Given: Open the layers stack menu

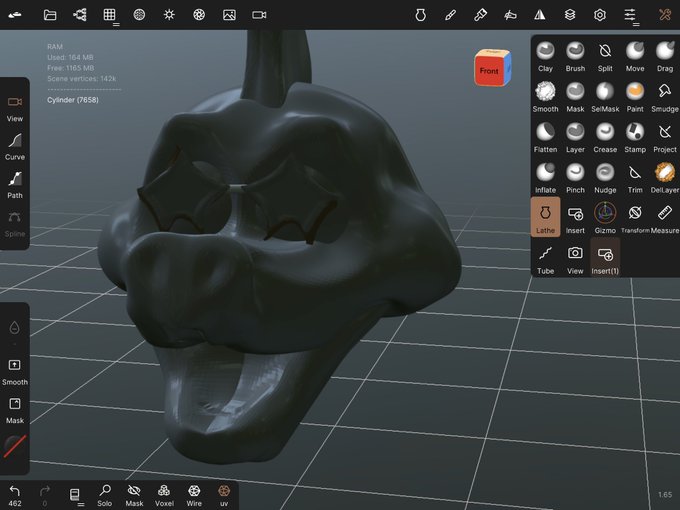Looking at the screenshot, I should pyautogui.click(x=570, y=15).
